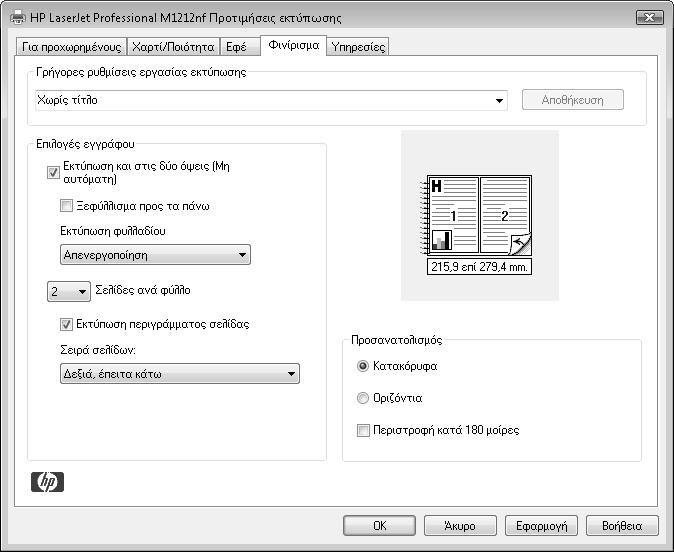Click the '215,9 επί 279,4 mm.' size label
The image size is (674, 552).
479,267
